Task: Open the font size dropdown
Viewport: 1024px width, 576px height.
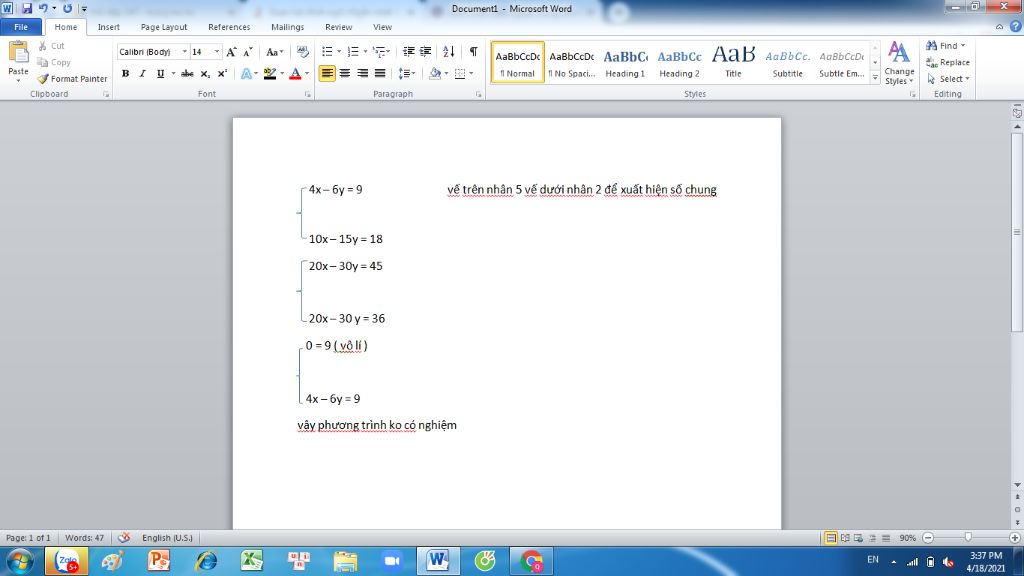Action: (217, 52)
